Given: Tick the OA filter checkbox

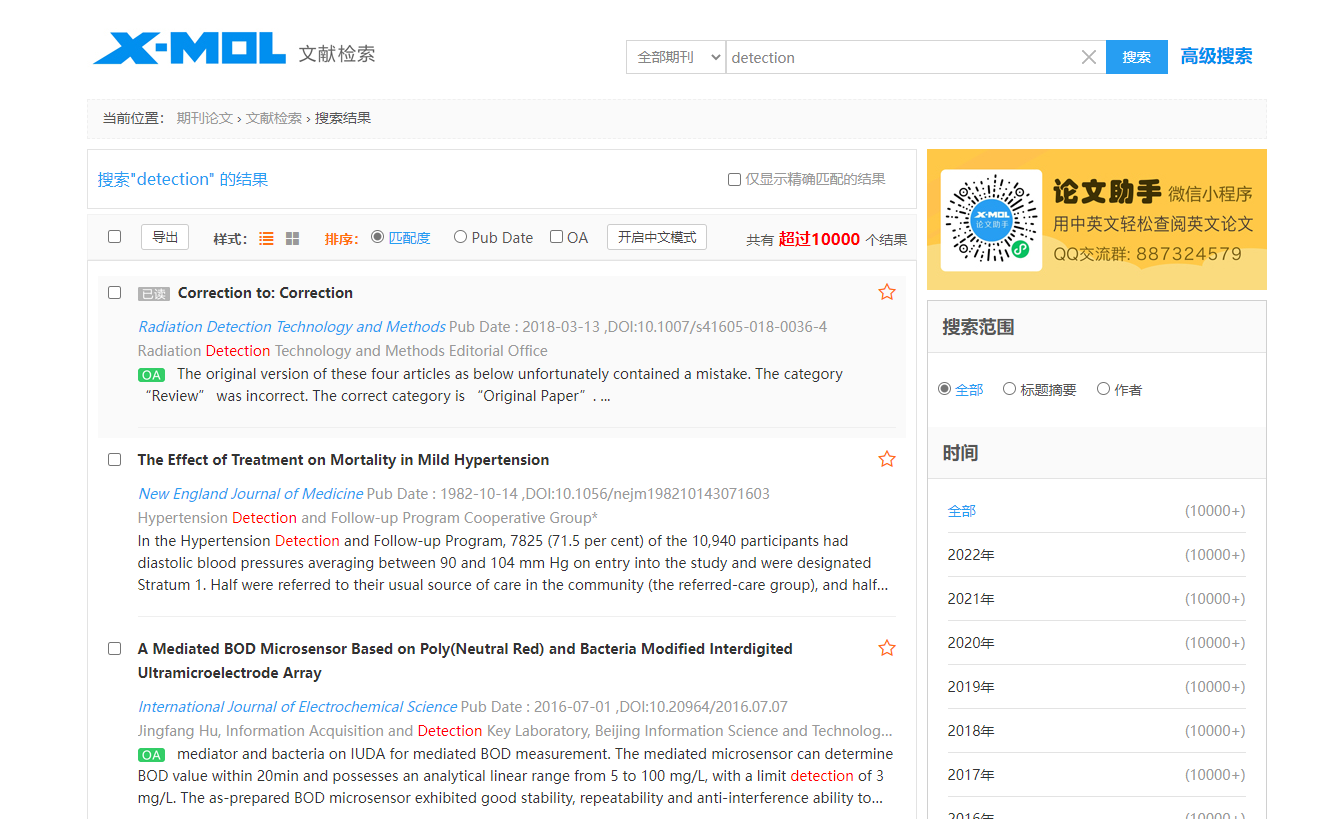Looking at the screenshot, I should click(557, 237).
